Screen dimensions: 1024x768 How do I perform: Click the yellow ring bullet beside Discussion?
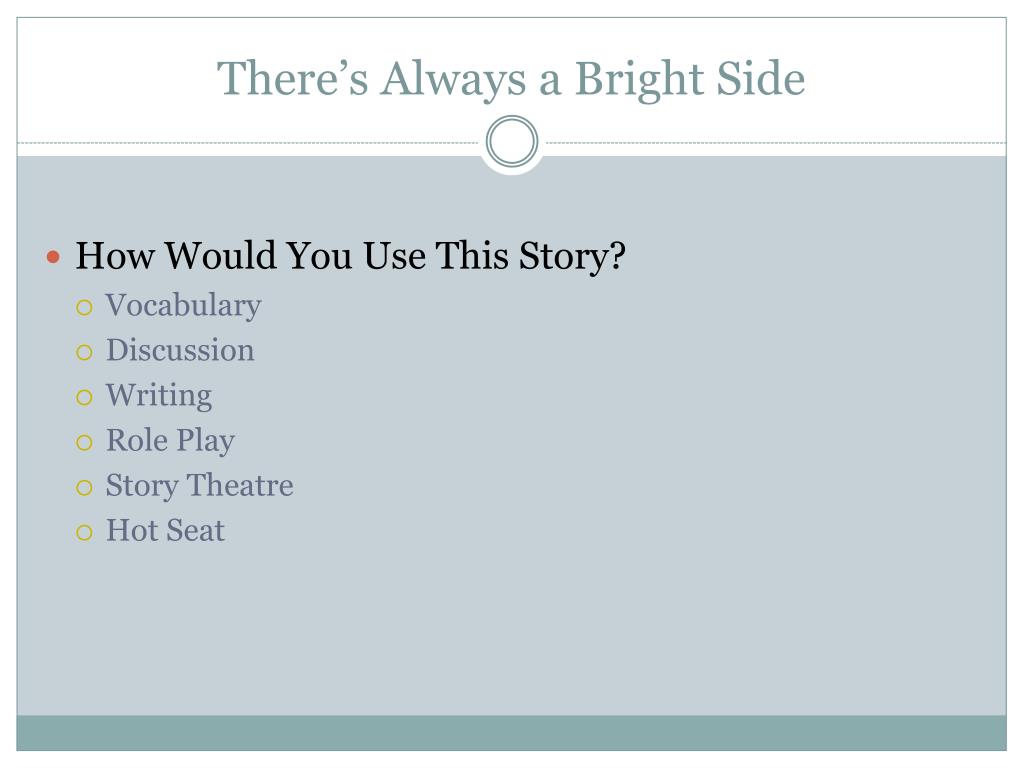[84, 353]
